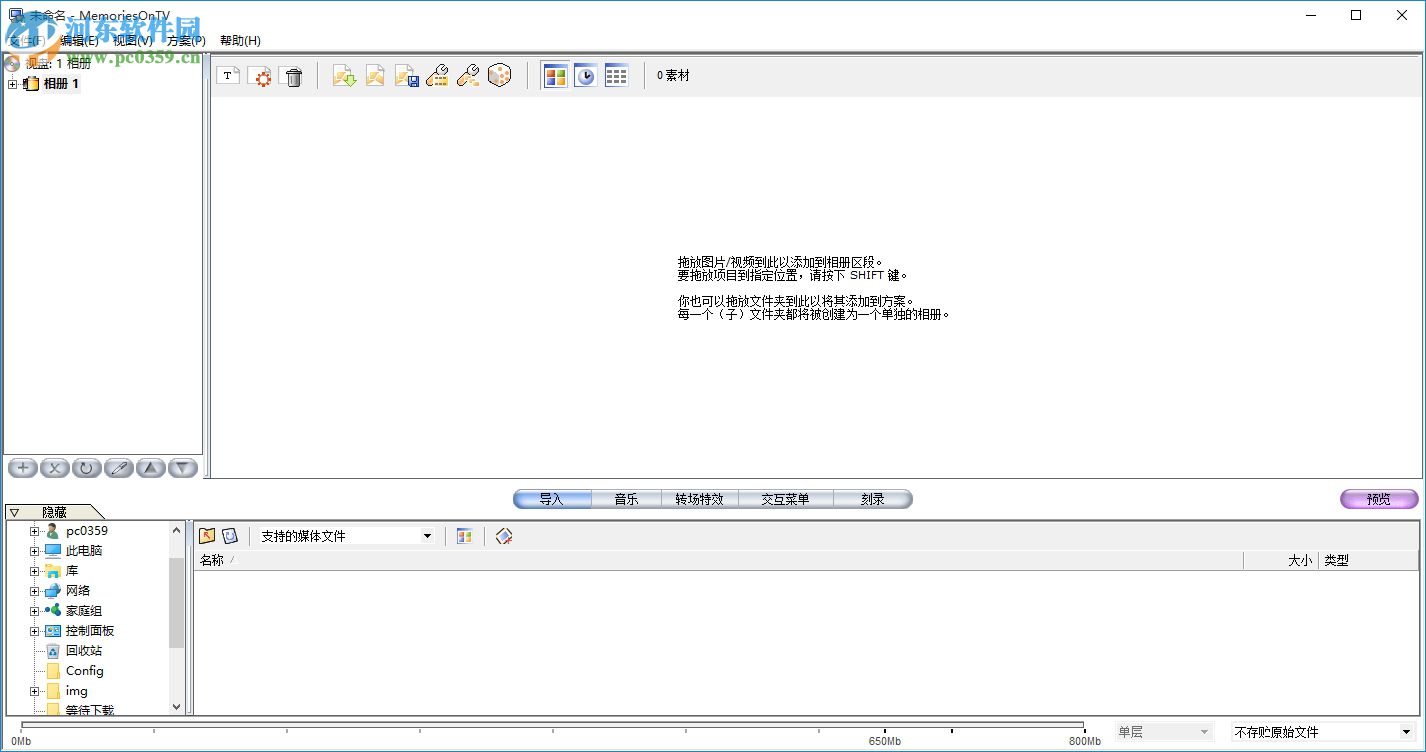
Task: Click the pc0359 user icon in the tree
Action: pyautogui.click(x=53, y=531)
